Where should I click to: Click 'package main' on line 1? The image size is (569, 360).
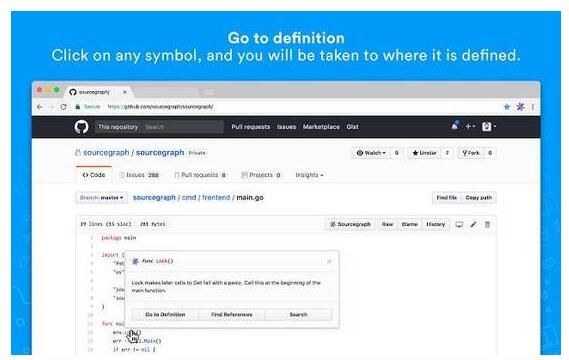coord(119,238)
